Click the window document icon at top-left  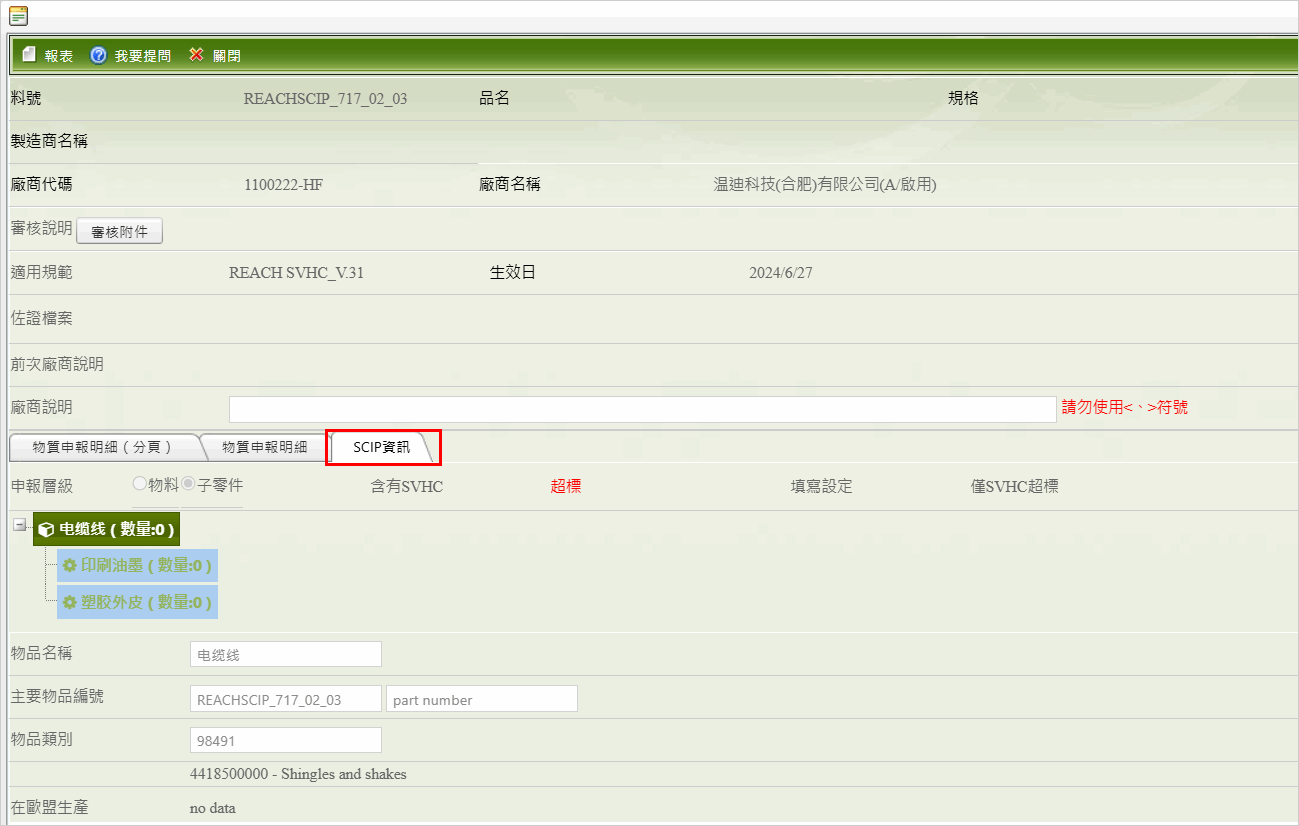(18, 15)
